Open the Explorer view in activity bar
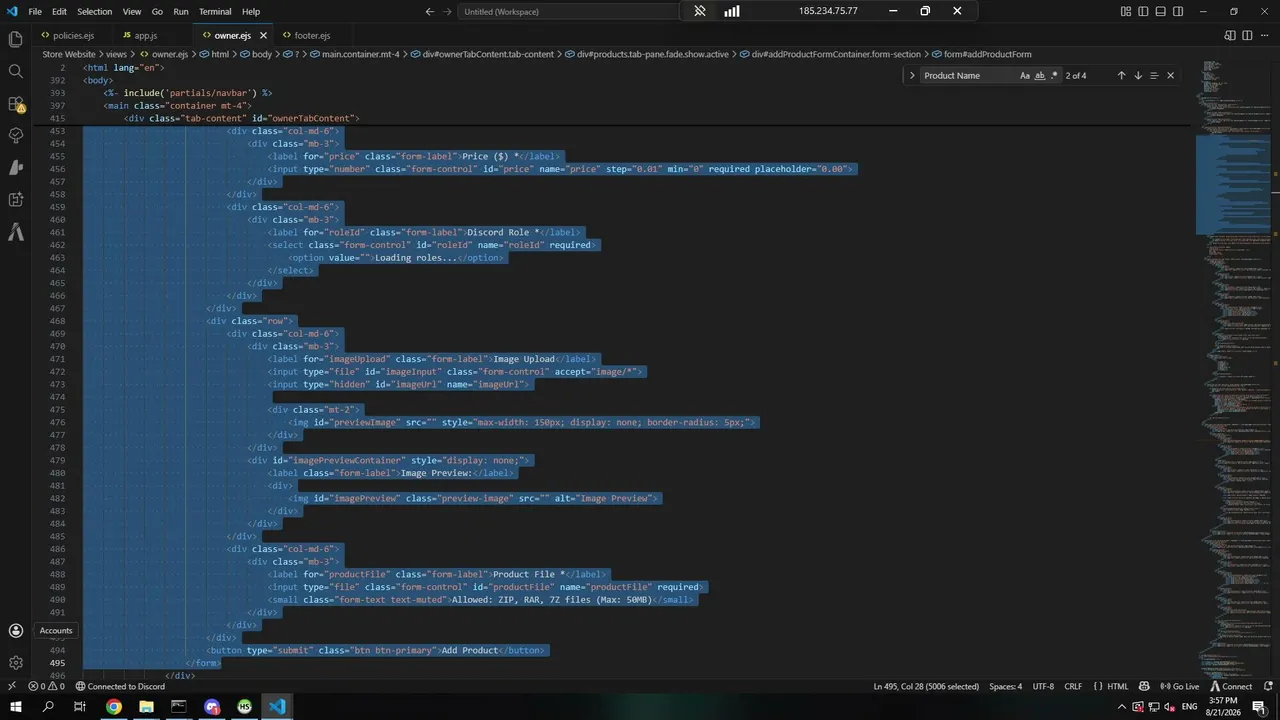This screenshot has height=720, width=1280. coord(15,39)
